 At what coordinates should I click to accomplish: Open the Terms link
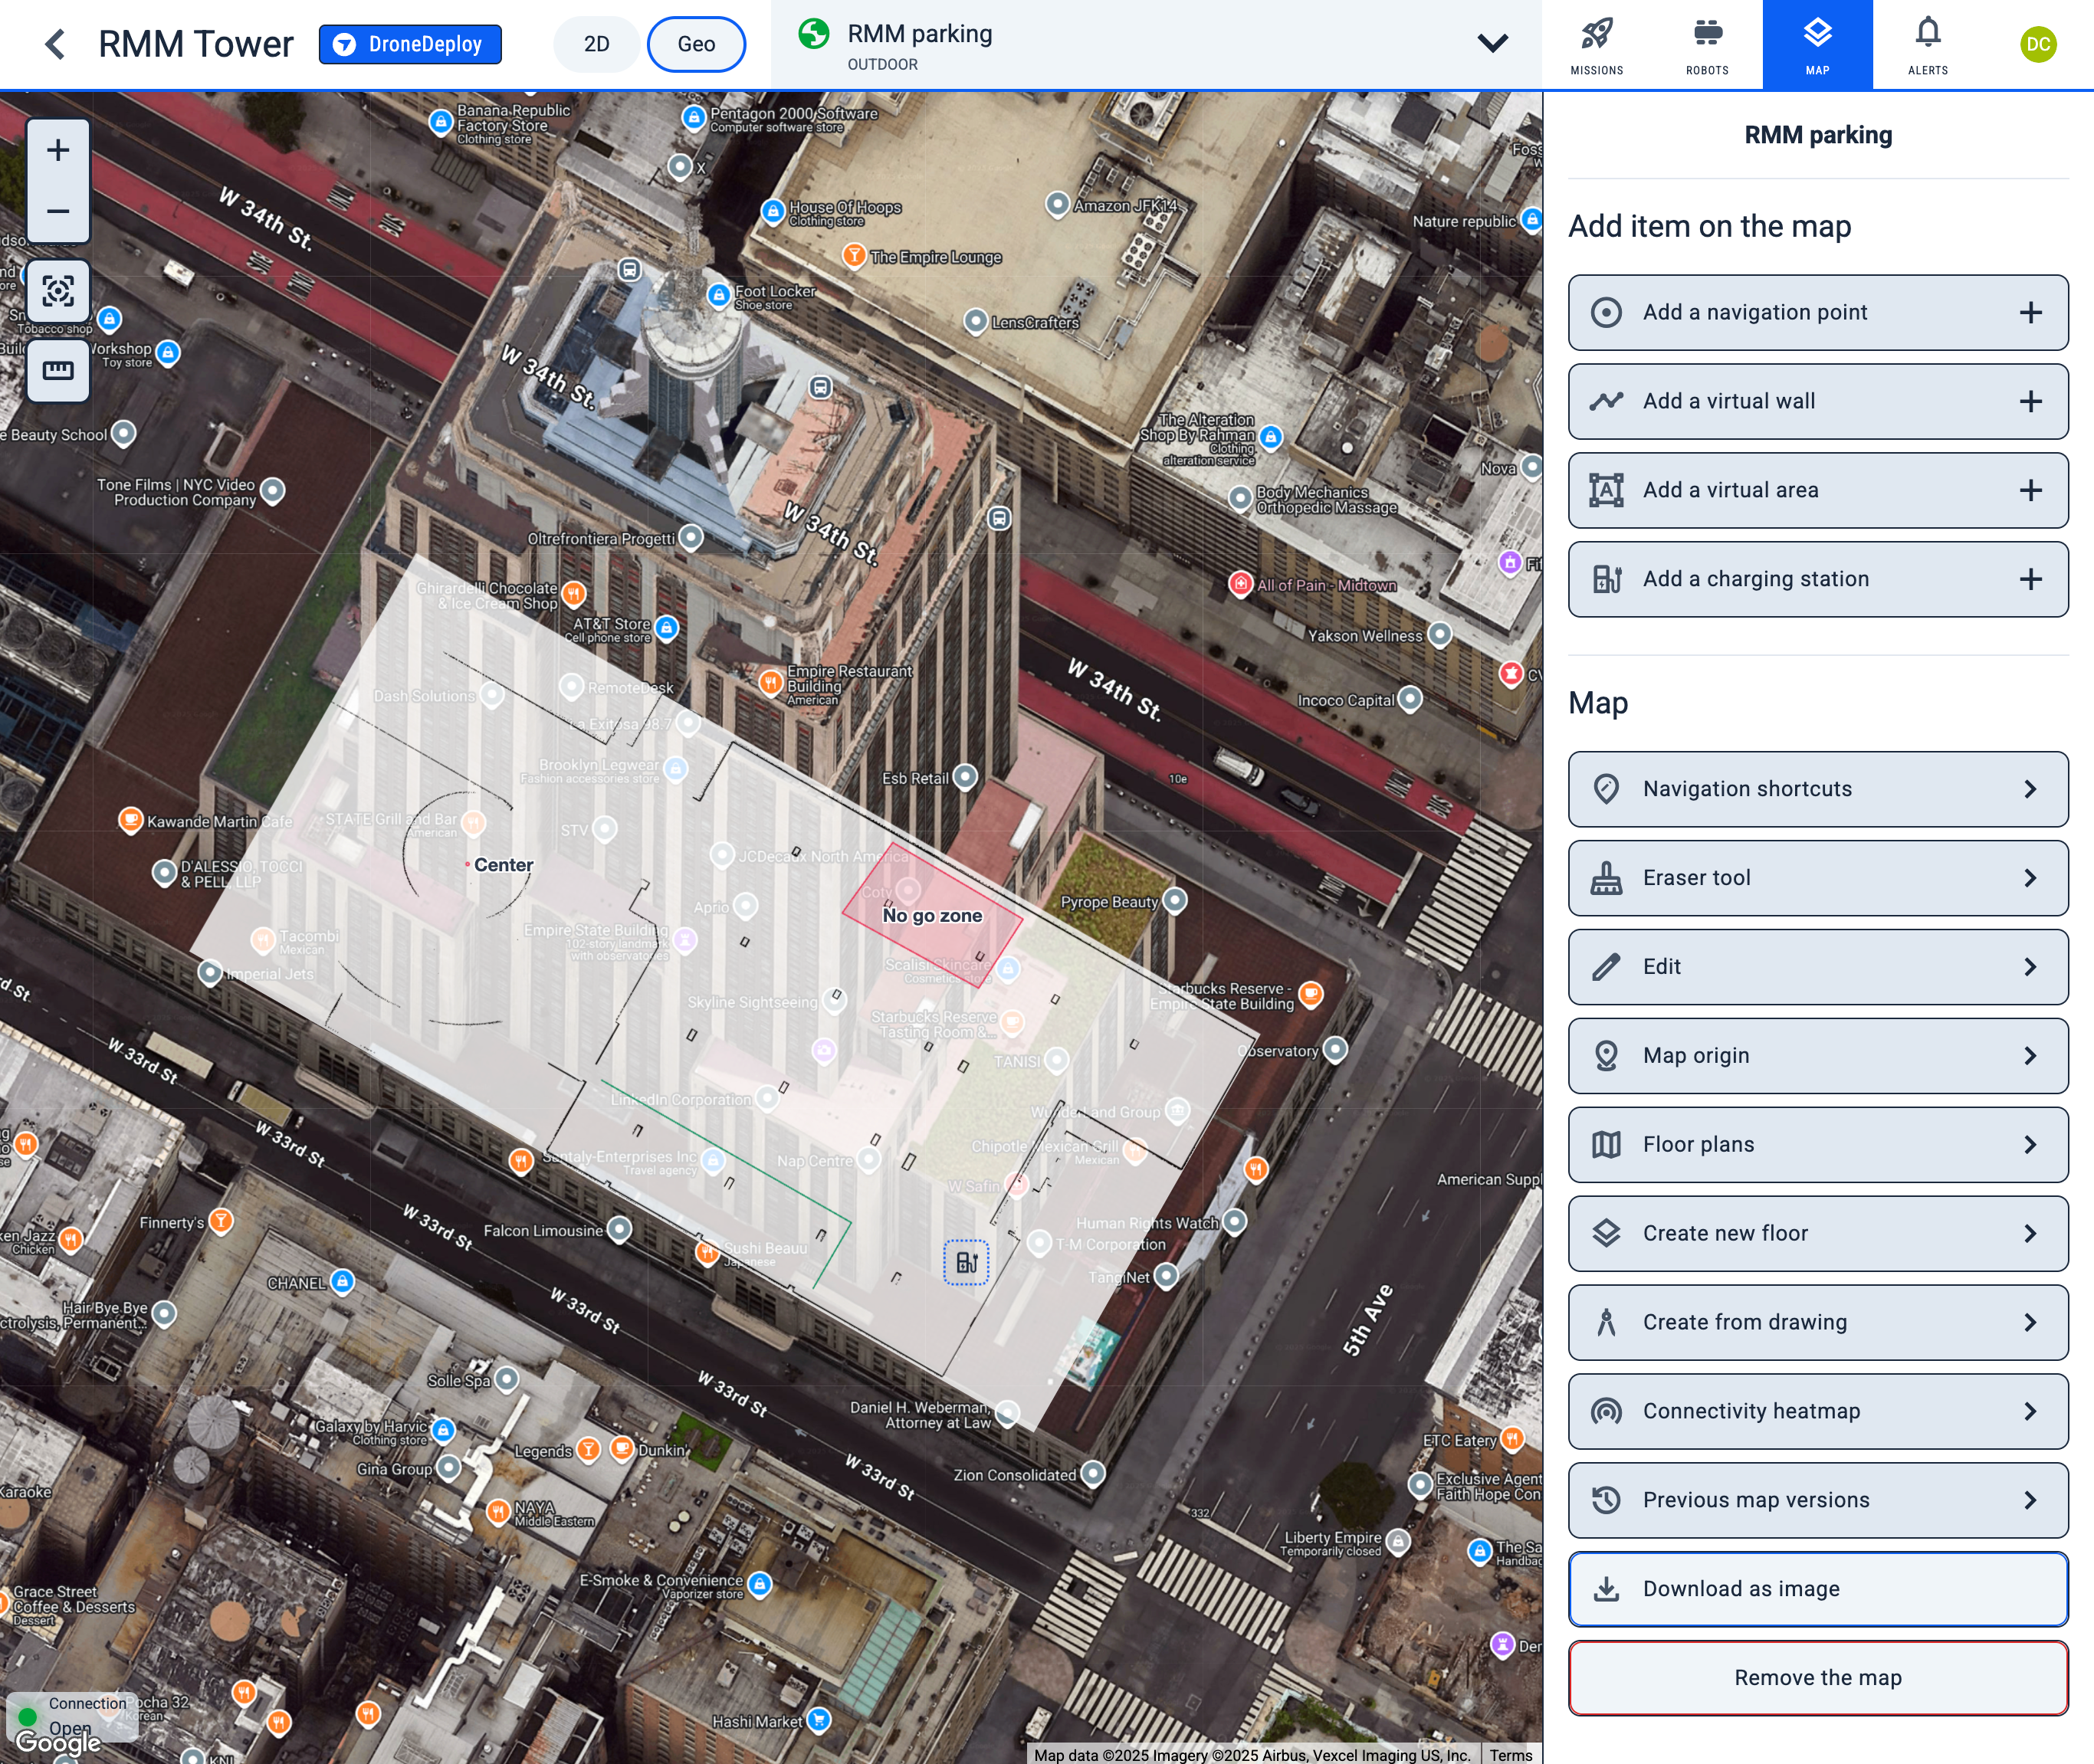[x=1510, y=1755]
